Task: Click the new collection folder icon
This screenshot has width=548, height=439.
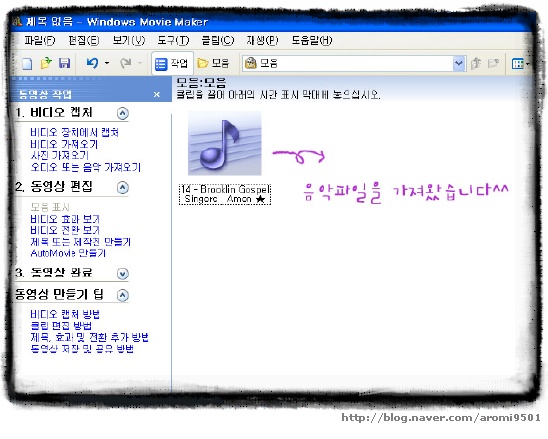Action: coord(493,63)
